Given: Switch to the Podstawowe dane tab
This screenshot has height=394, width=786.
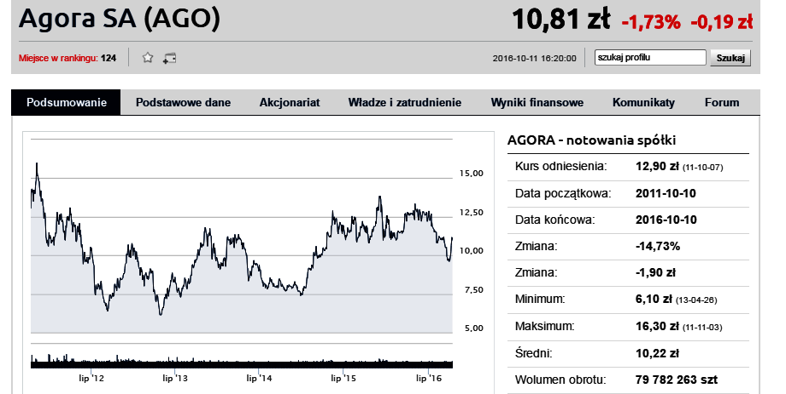Looking at the screenshot, I should (x=183, y=102).
